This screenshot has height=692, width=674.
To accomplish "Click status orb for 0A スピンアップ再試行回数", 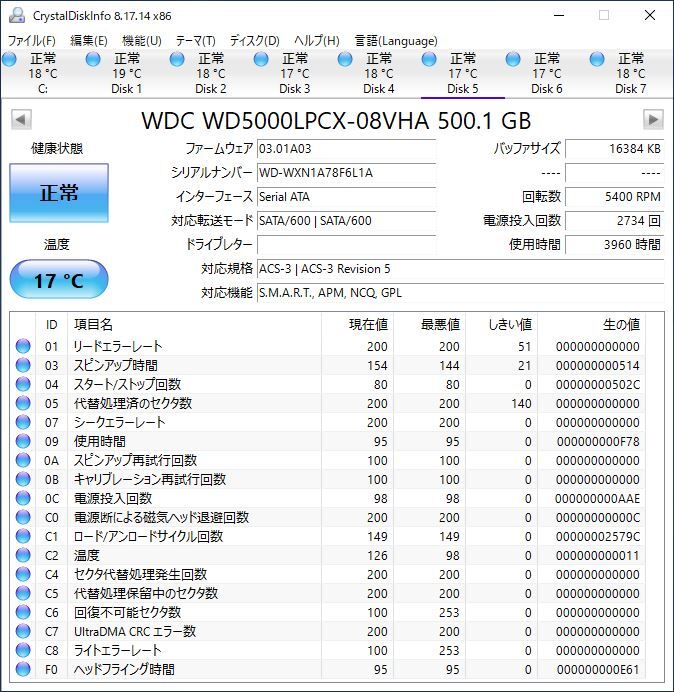I will pos(23,460).
